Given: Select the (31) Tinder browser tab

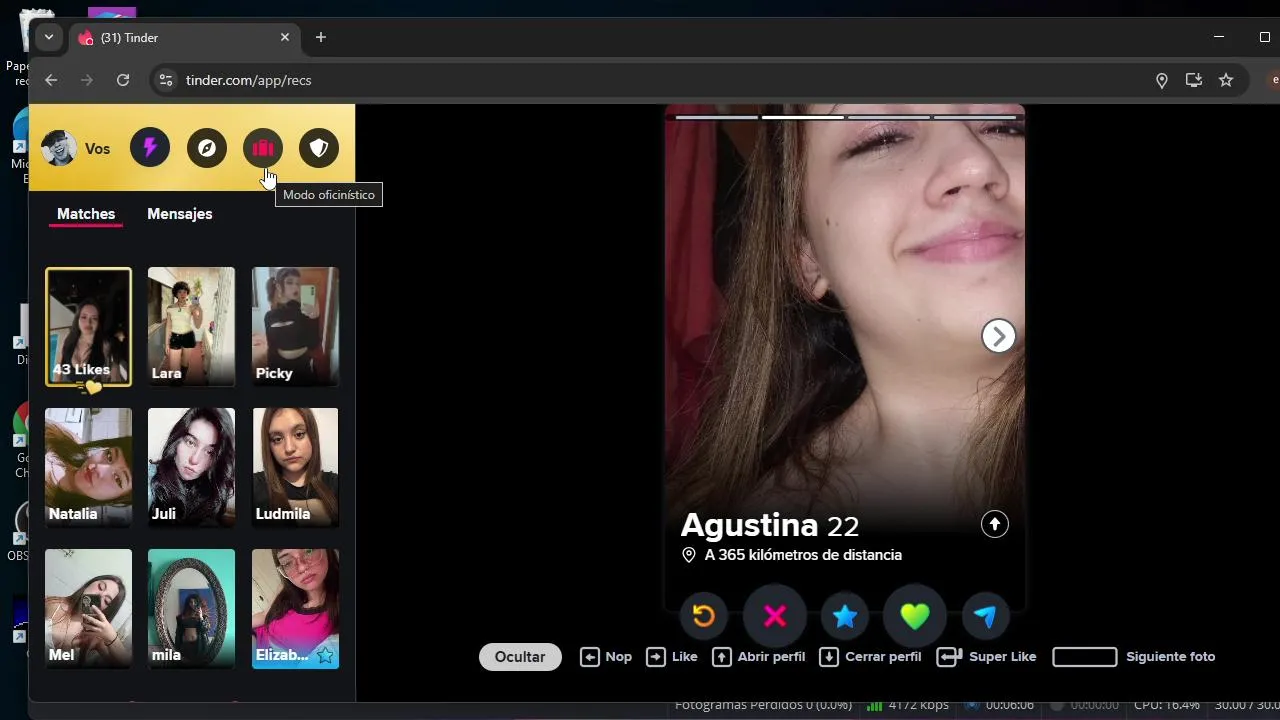Looking at the screenshot, I should click(184, 37).
